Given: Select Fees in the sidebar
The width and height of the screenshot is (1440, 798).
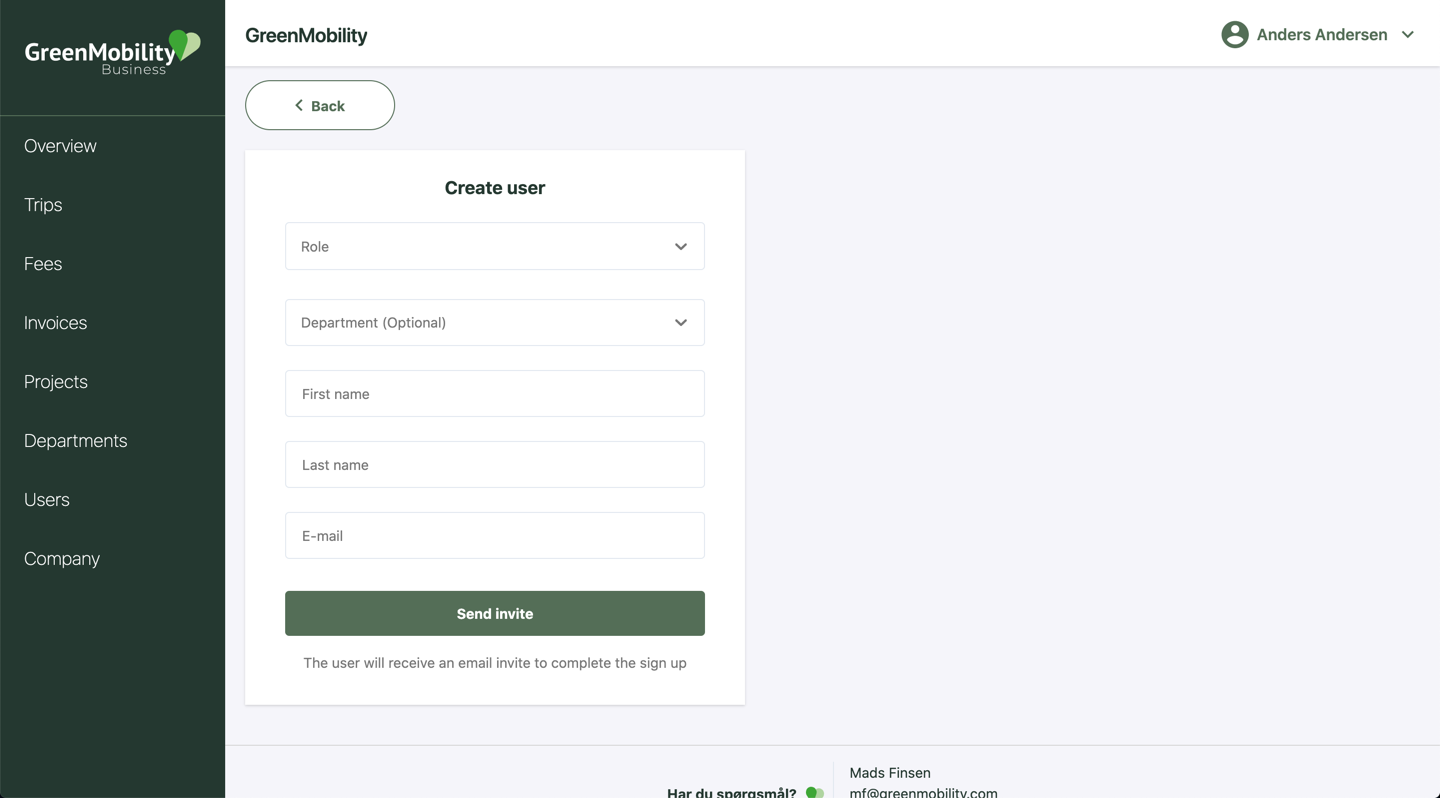Looking at the screenshot, I should [x=43, y=264].
